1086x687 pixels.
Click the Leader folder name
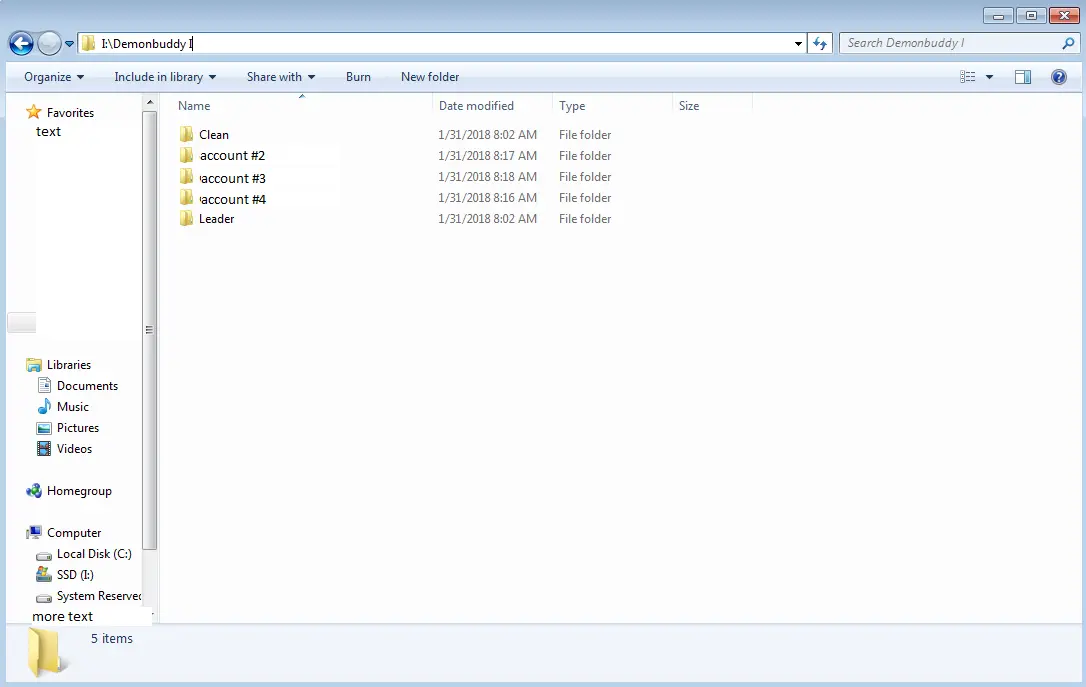(x=216, y=219)
